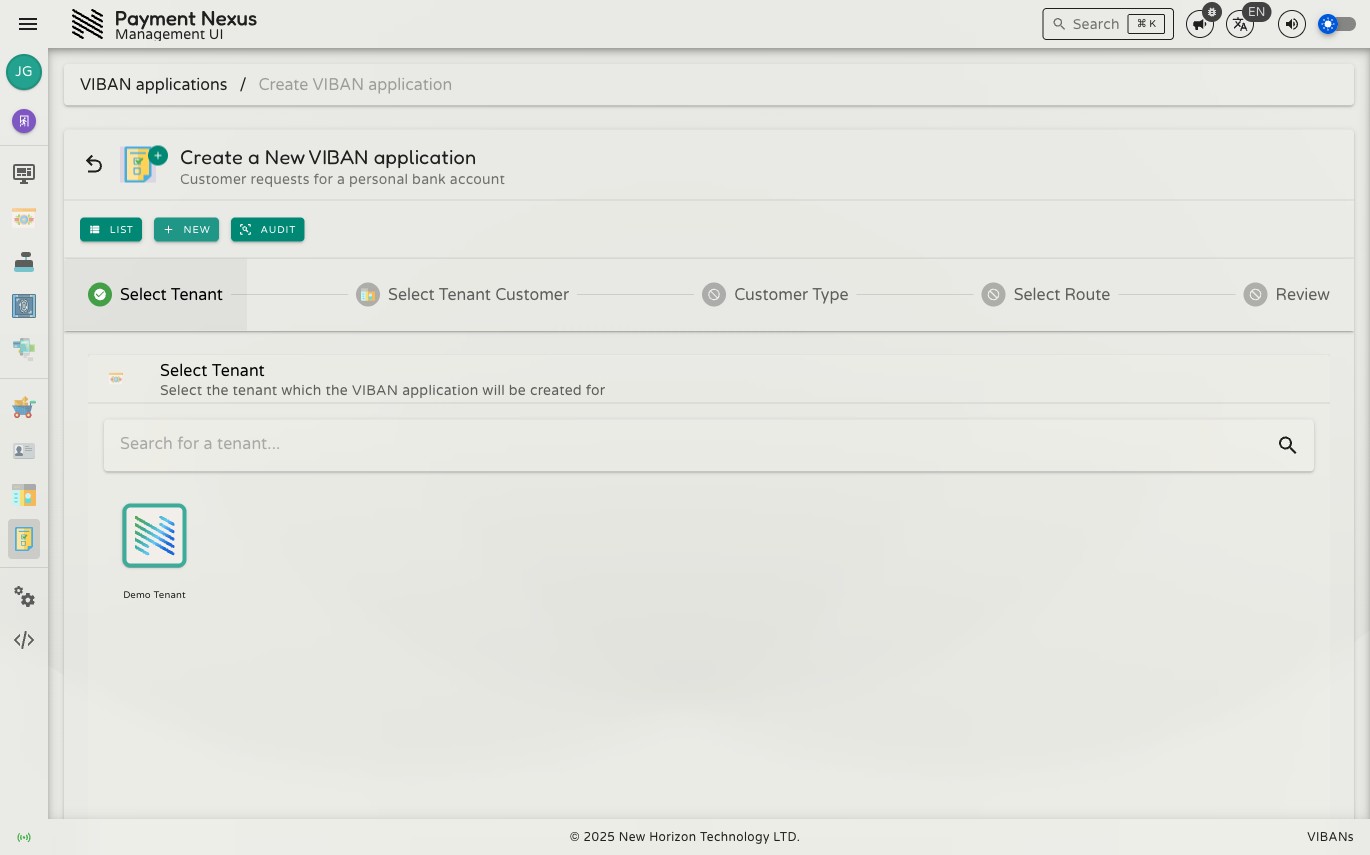Click the Payment Nexus logo
Viewport: 1370px width, 855px height.
[88, 24]
